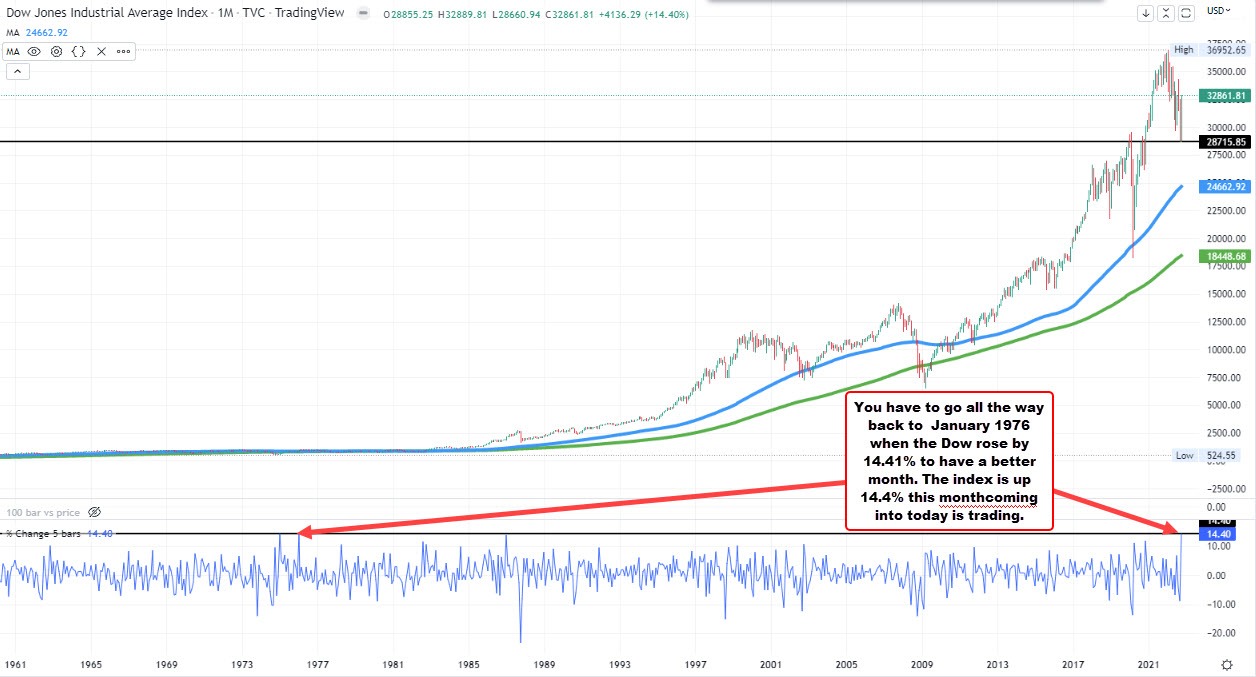The image size is (1256, 677).
Task: Click the download chart data arrow icon
Action: 1145,12
